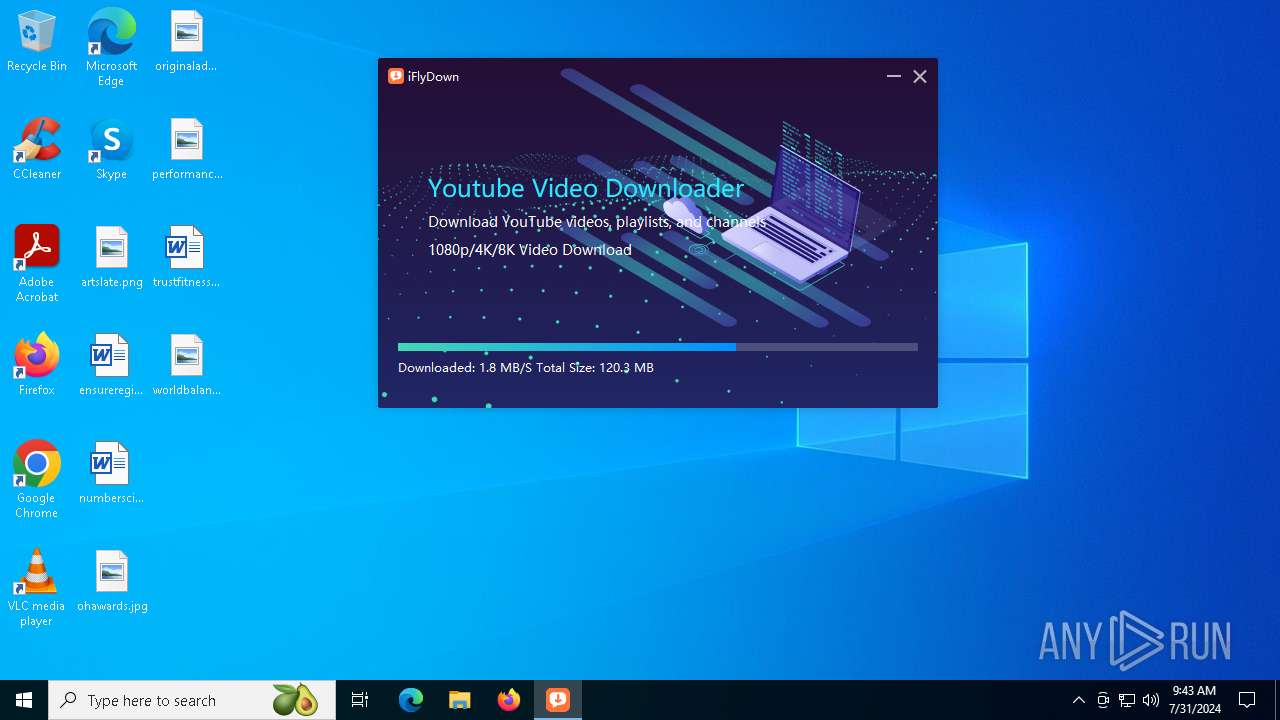Open Task View on the taskbar
The width and height of the screenshot is (1280, 720).
[x=360, y=700]
